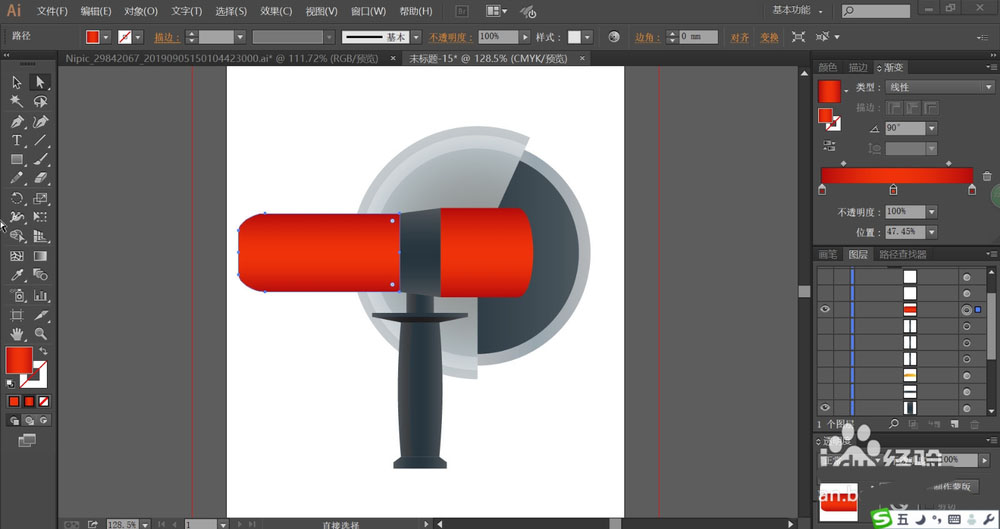The image size is (1000, 529).
Task: Select the Pencil tool
Action: (17, 179)
